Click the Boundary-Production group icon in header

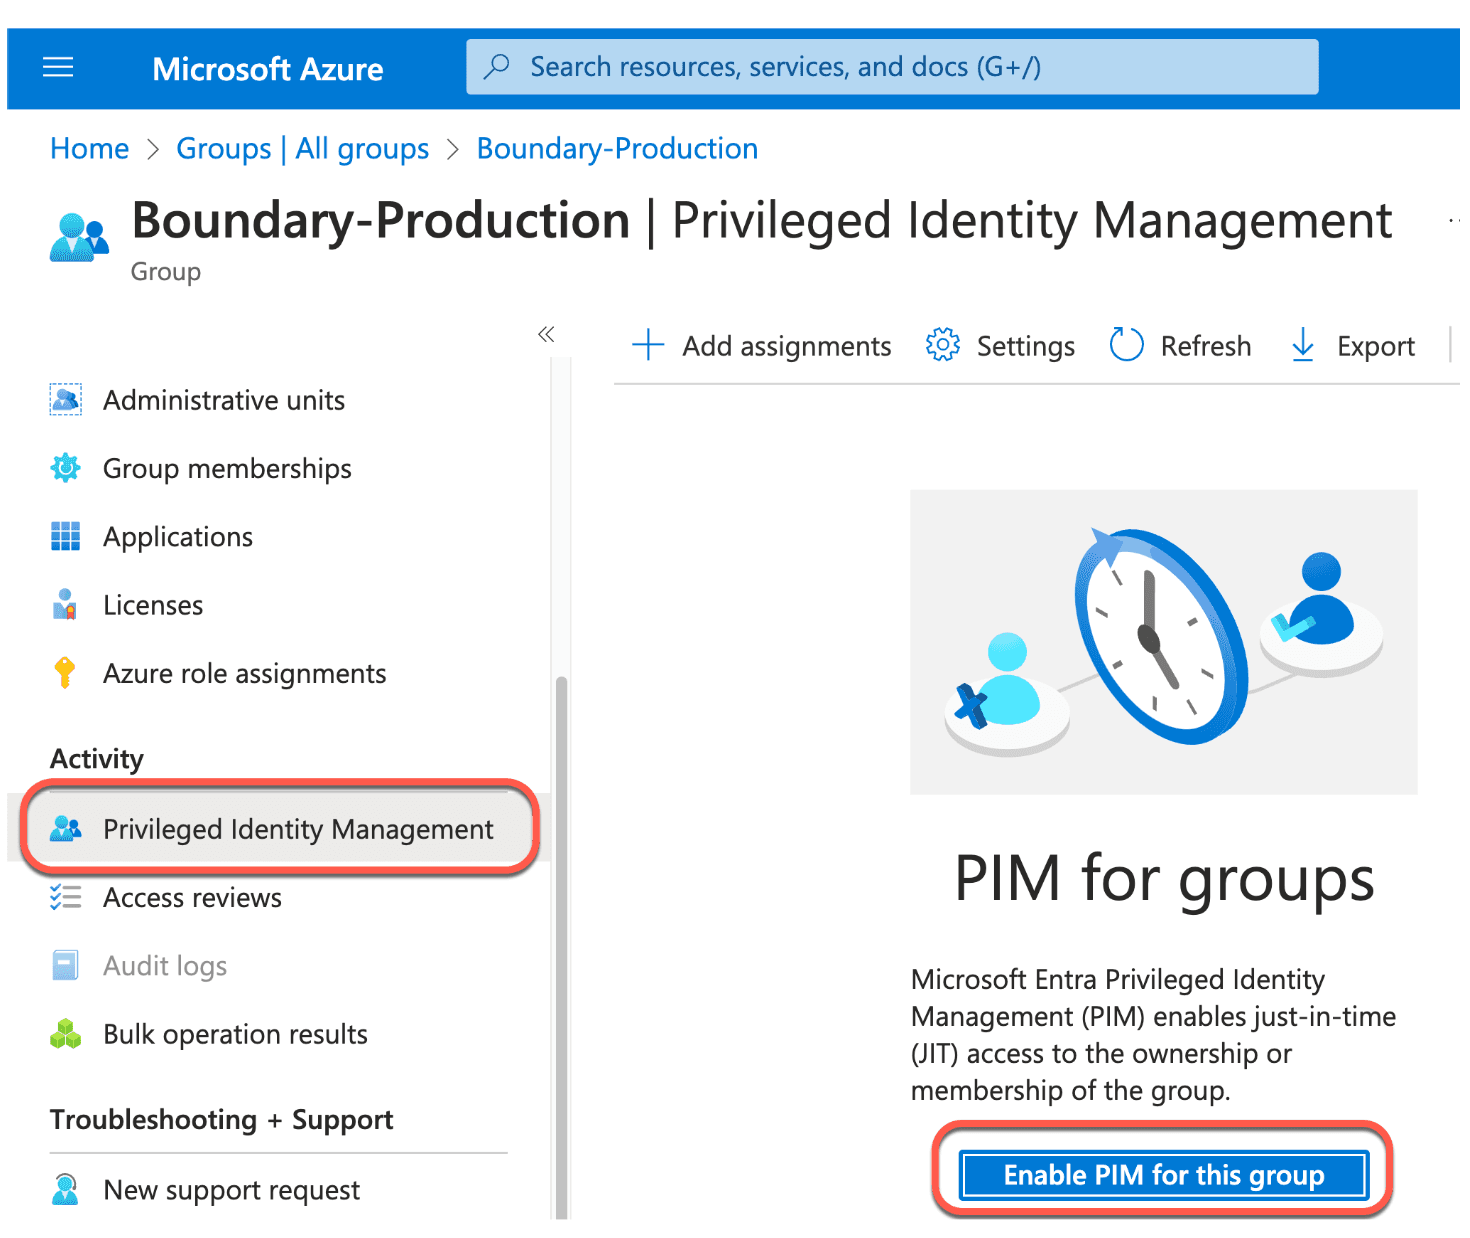79,238
